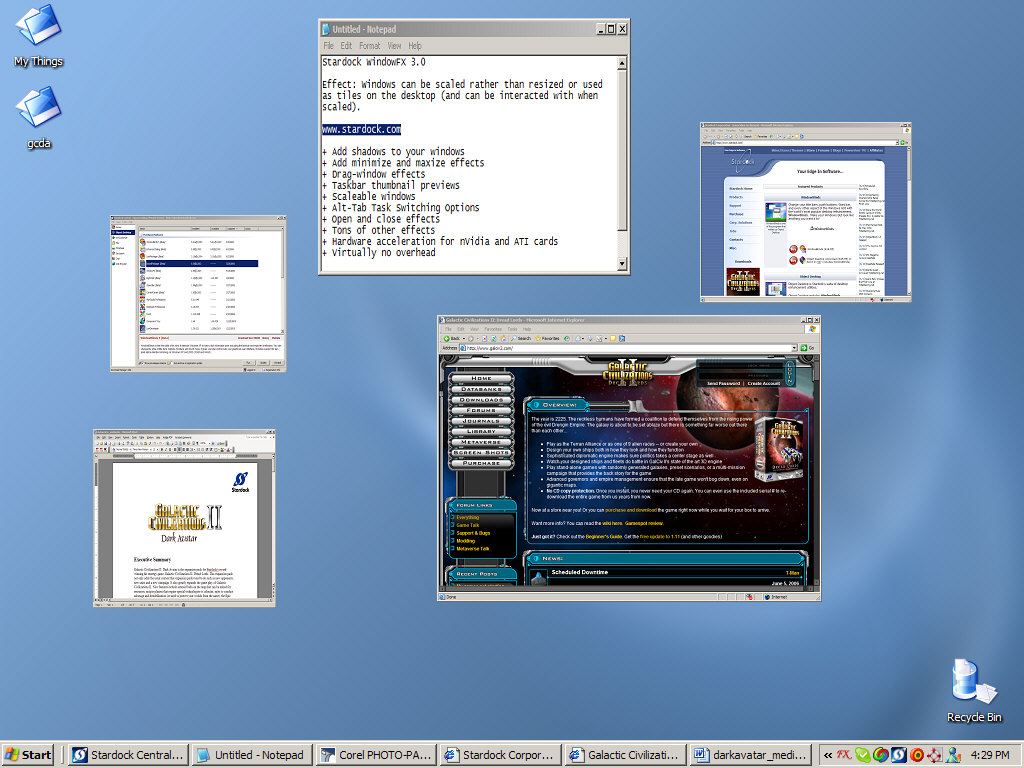Click the address field in Stardock Corporation browser
Viewport: 1024px width, 768px height.
(x=805, y=142)
